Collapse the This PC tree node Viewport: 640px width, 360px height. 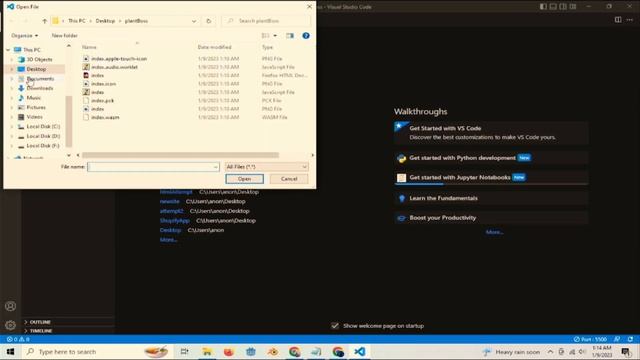(x=8, y=50)
